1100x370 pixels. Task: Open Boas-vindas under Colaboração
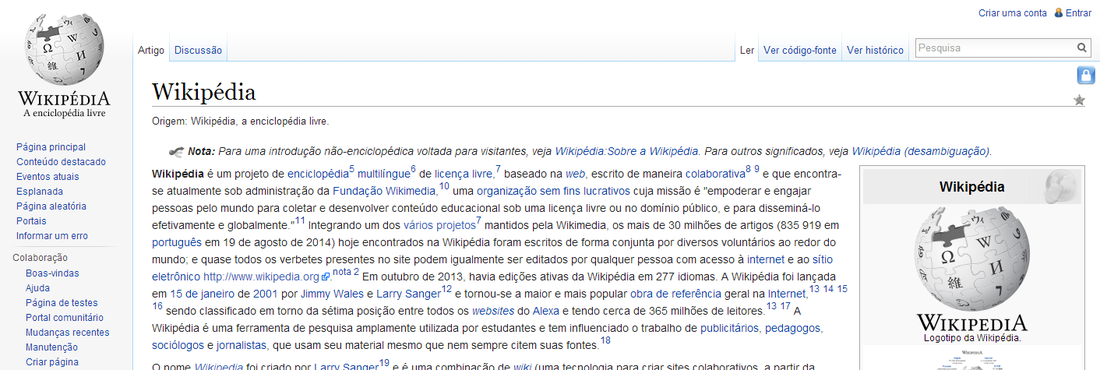52,273
